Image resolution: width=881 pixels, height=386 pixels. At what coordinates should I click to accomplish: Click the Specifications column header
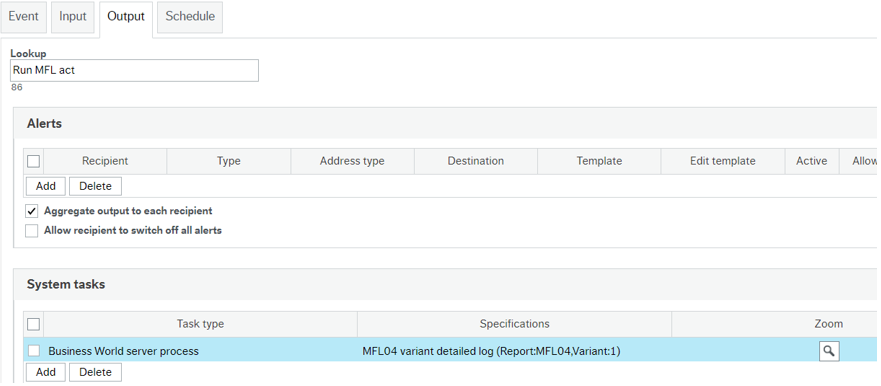click(515, 324)
